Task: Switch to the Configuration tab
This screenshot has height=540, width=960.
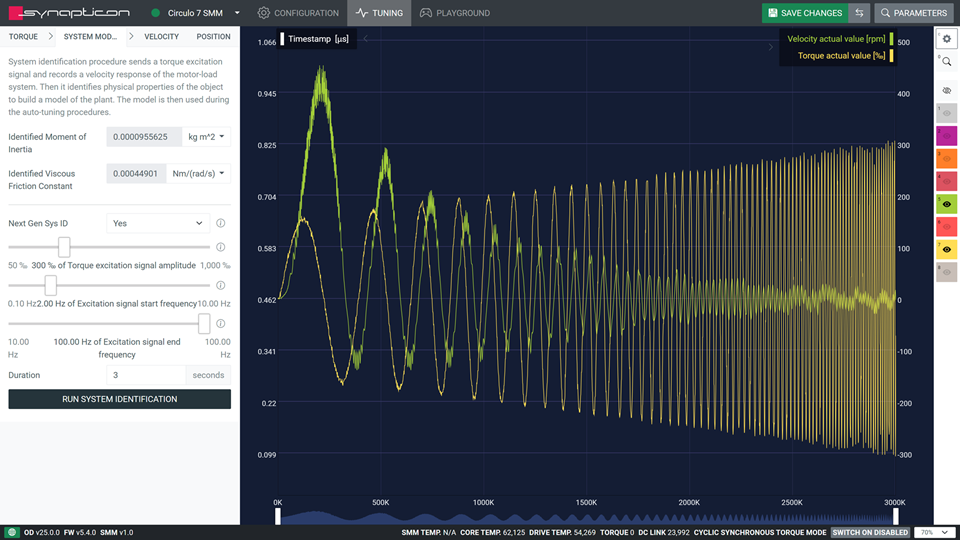Action: pyautogui.click(x=298, y=13)
